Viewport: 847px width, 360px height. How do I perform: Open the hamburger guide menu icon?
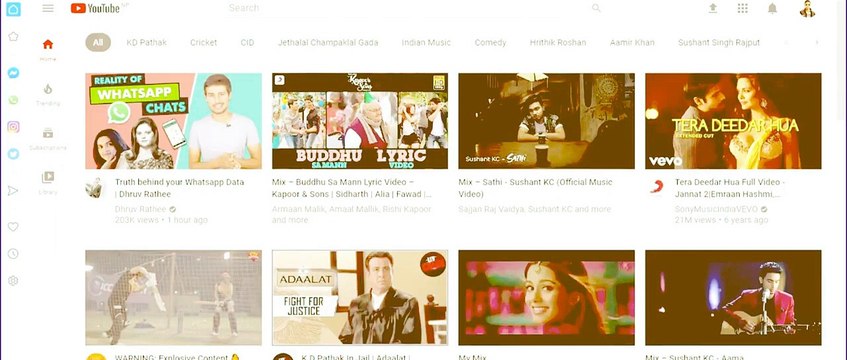click(48, 8)
